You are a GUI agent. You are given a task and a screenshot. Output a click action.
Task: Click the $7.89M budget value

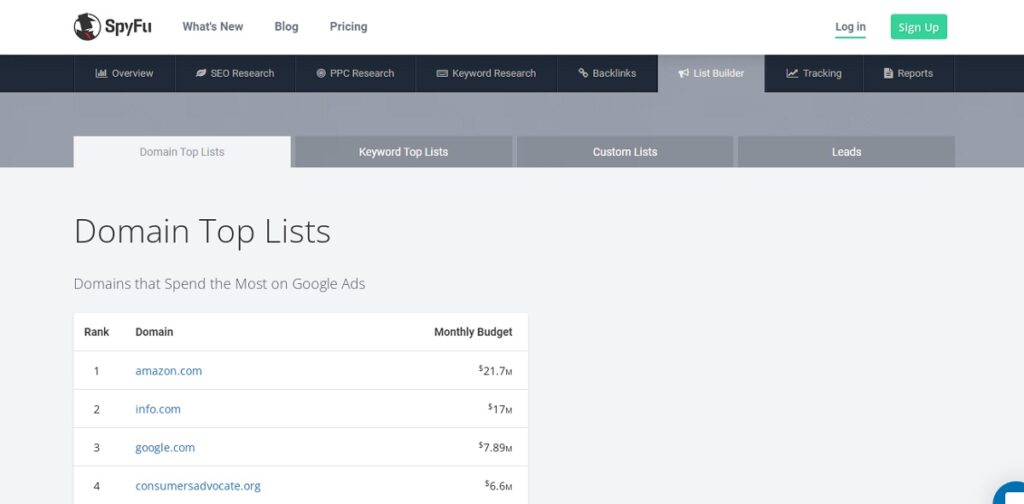[x=495, y=447]
